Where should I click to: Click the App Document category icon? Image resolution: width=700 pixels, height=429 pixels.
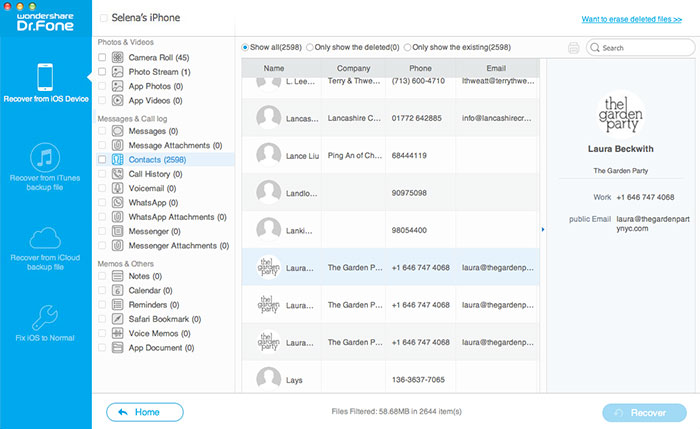coord(117,347)
